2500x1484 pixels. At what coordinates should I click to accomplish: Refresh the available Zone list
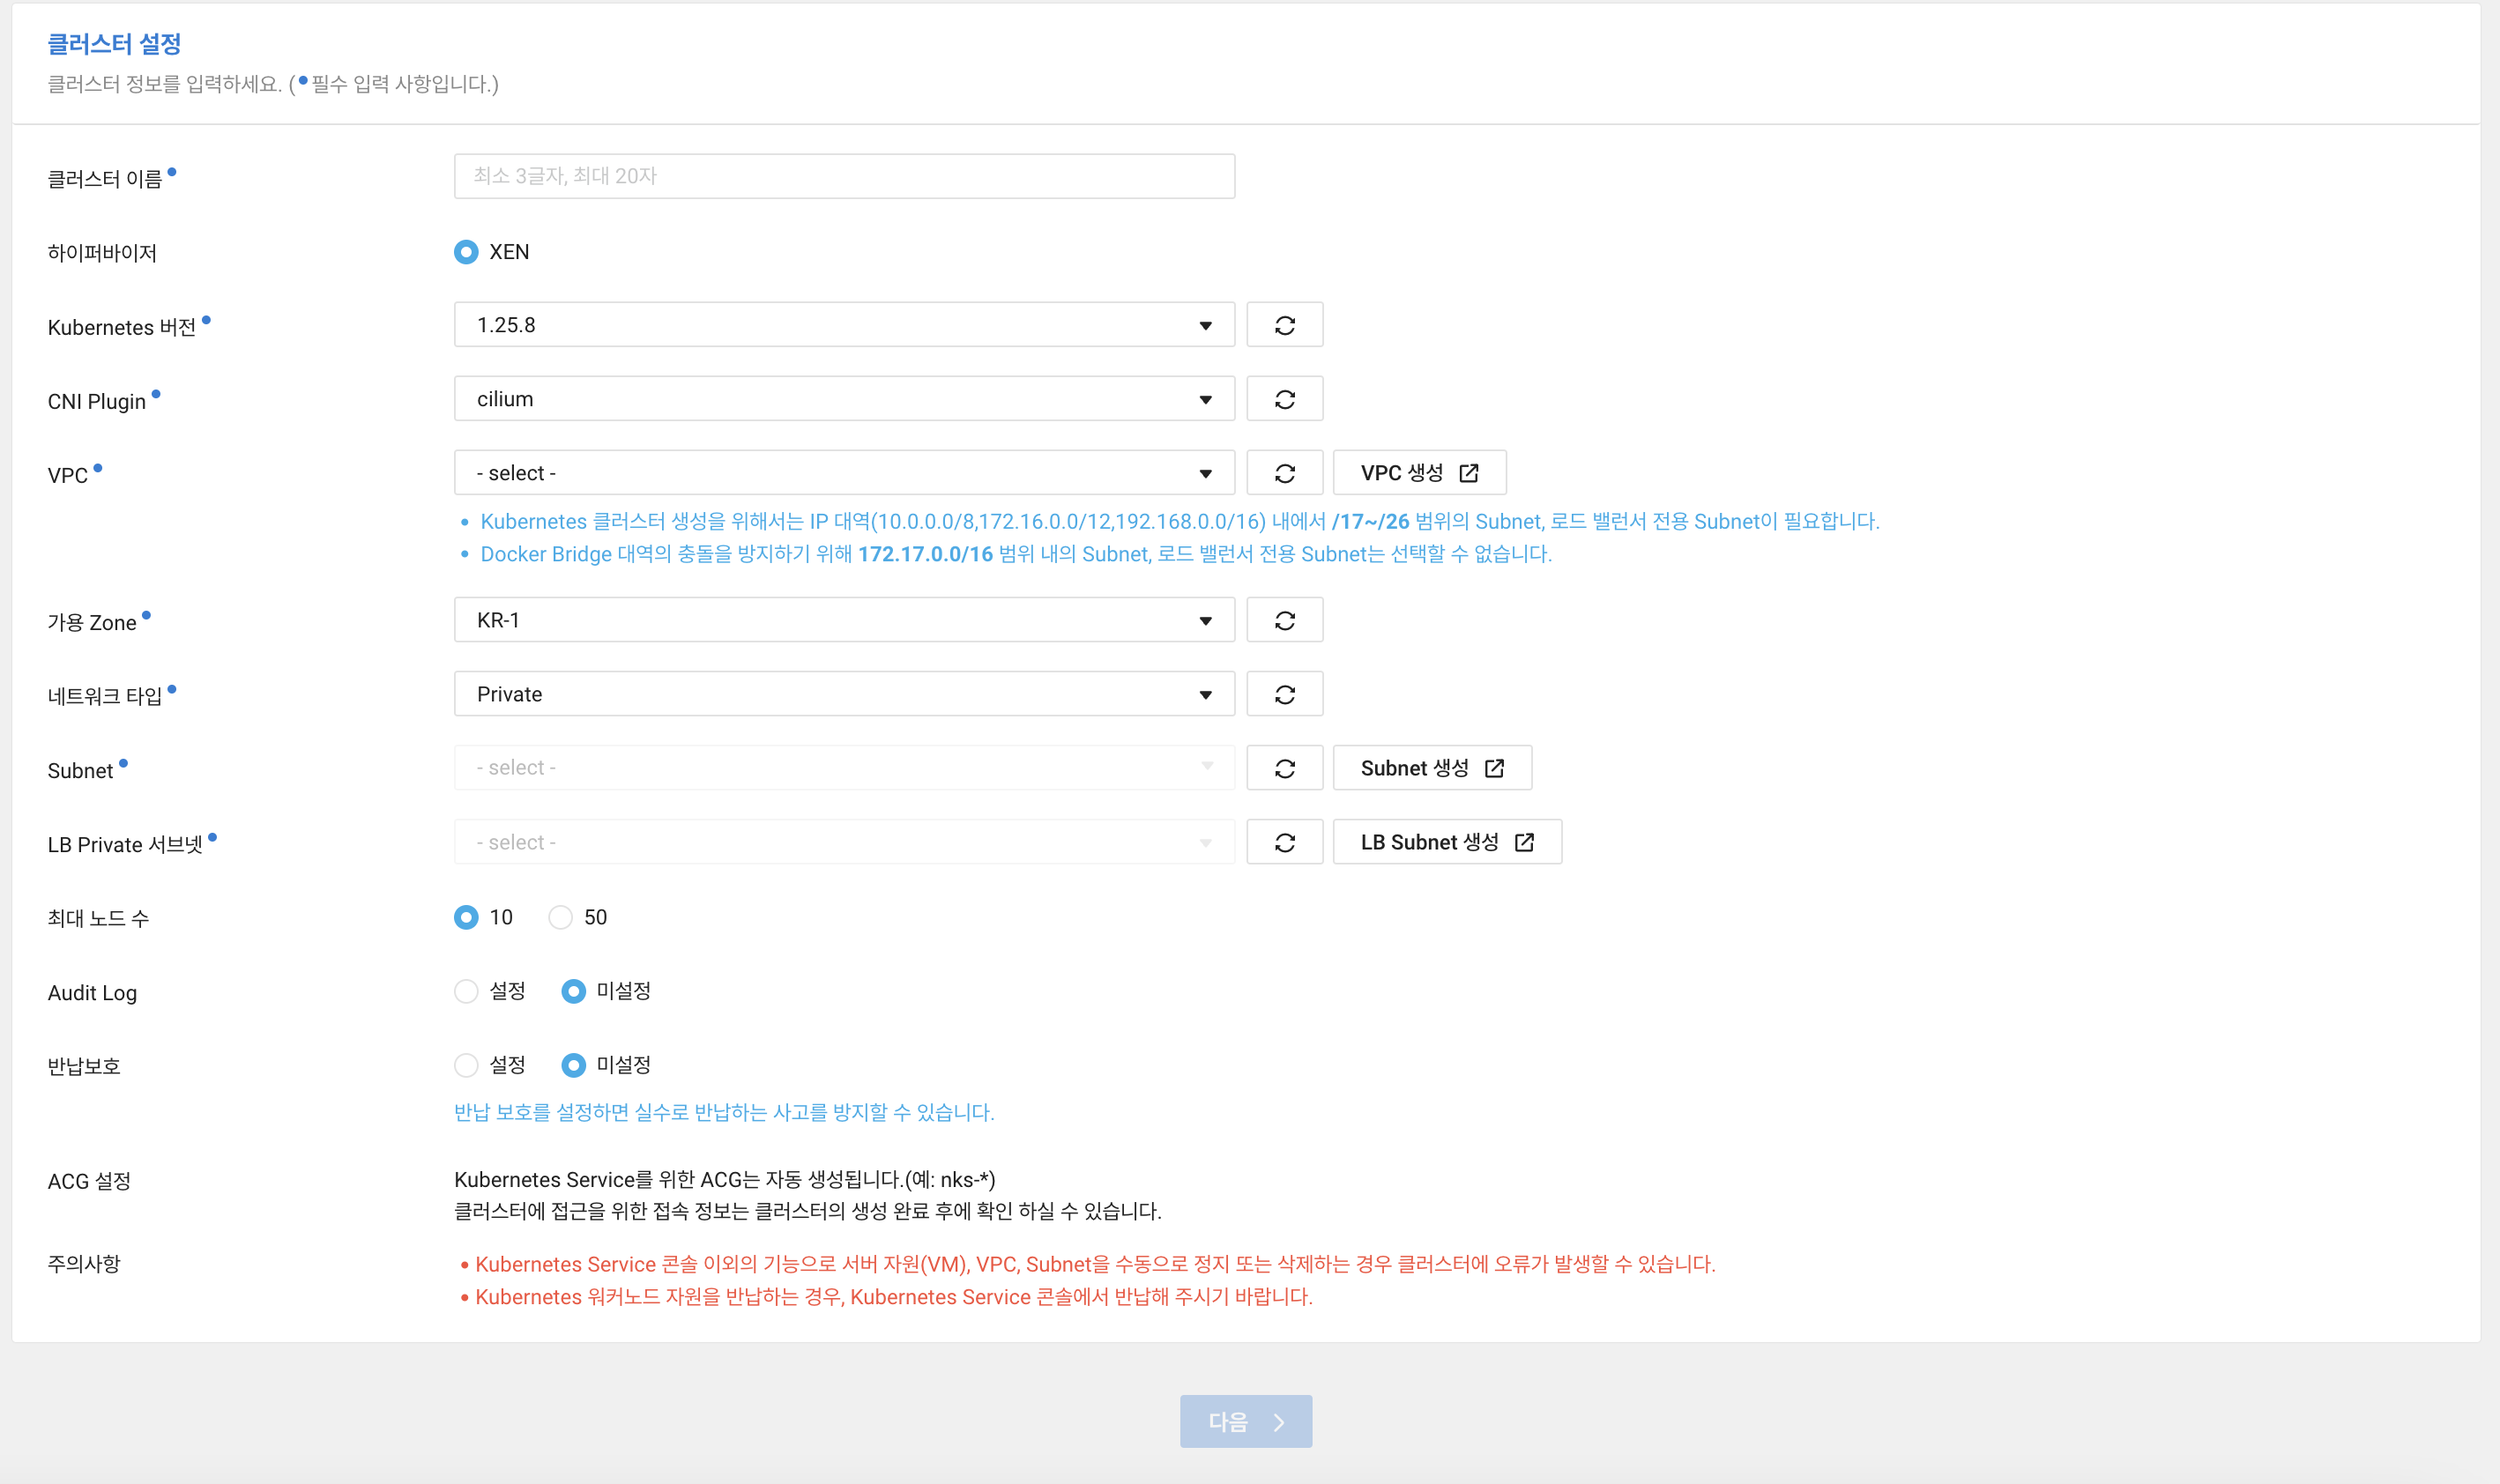[1284, 620]
